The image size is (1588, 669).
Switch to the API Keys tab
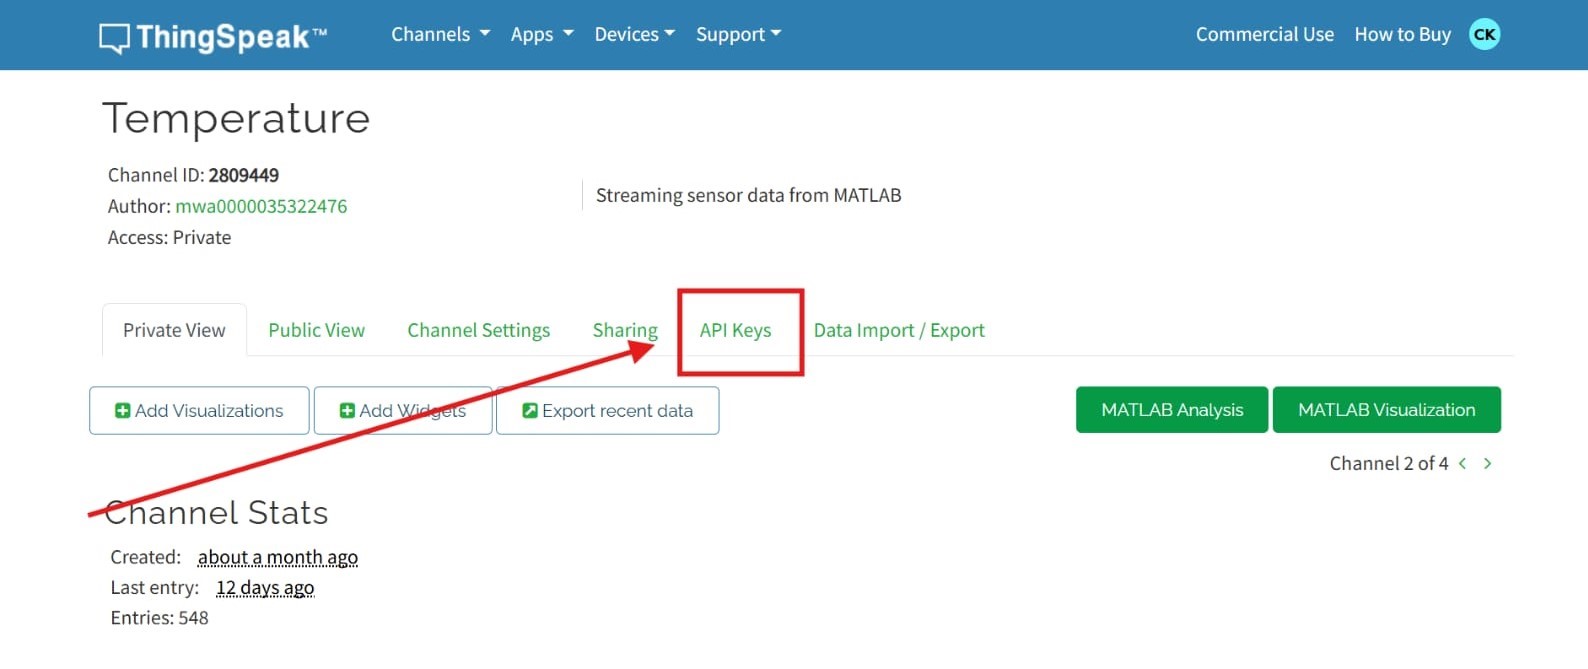[x=735, y=330]
